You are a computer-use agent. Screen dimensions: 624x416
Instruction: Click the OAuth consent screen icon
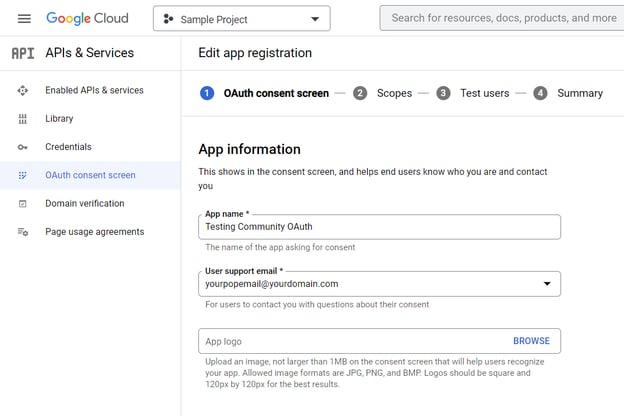click(x=23, y=175)
